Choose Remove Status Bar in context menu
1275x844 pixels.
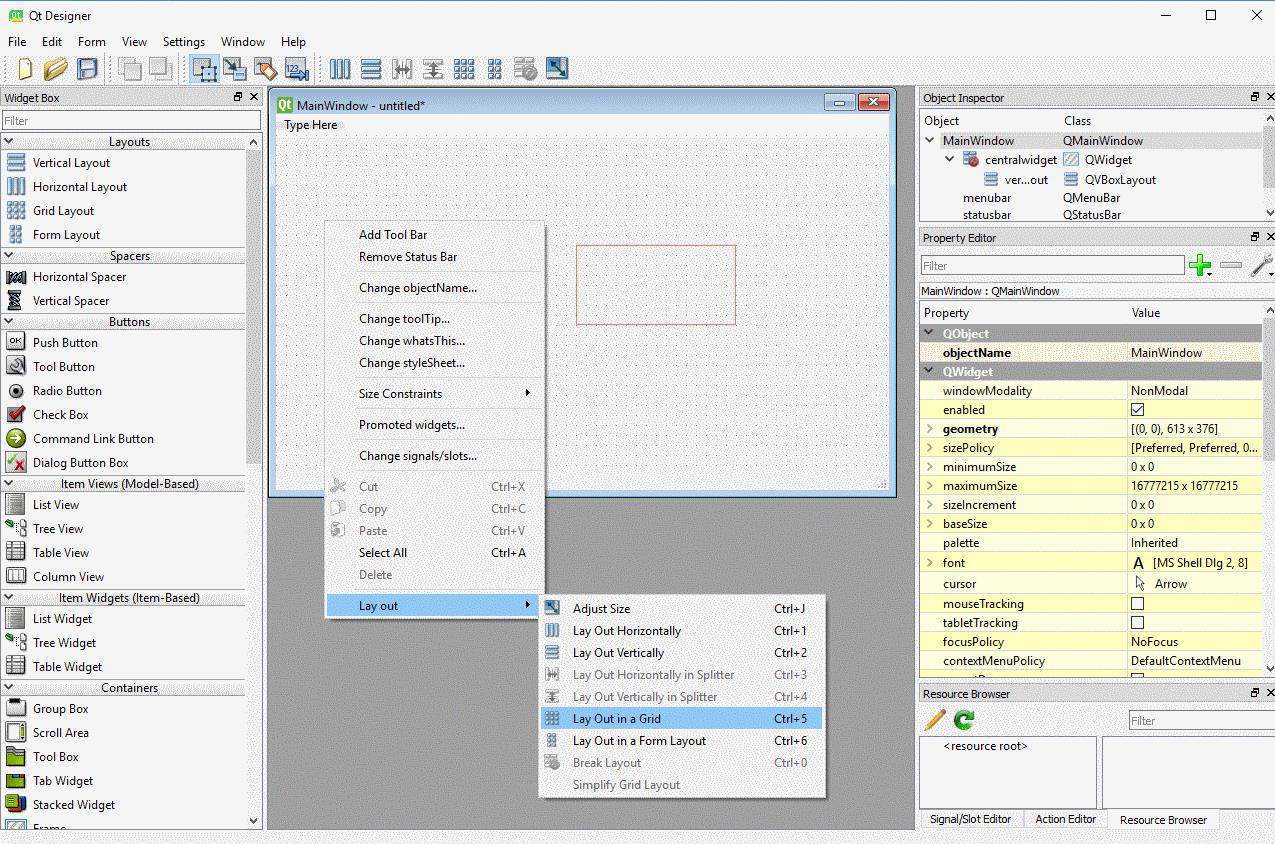tap(435, 257)
